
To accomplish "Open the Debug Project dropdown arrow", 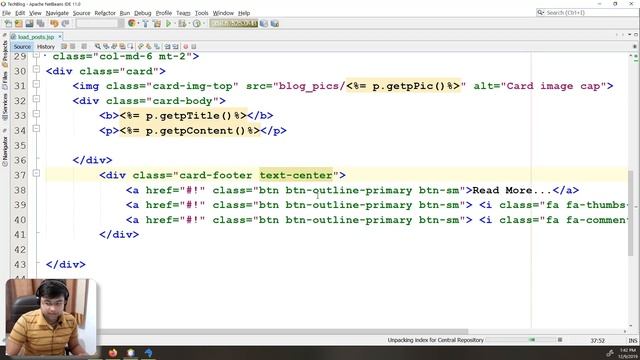I will pyautogui.click(x=189, y=24).
